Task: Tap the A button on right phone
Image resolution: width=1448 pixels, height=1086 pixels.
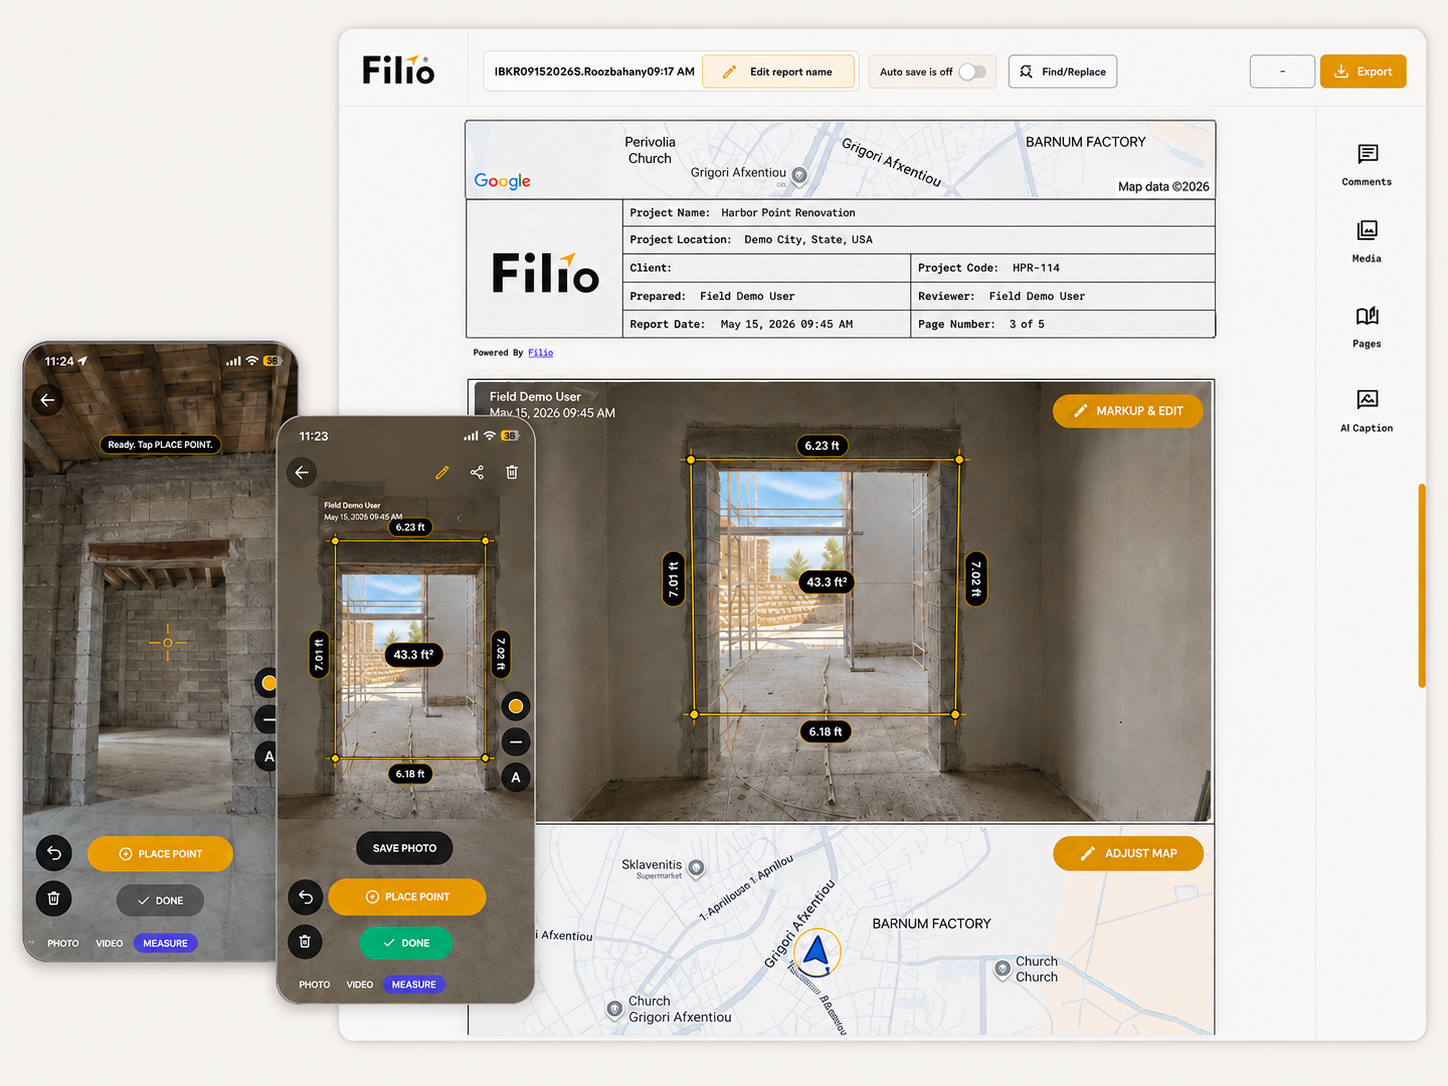Action: (x=516, y=777)
